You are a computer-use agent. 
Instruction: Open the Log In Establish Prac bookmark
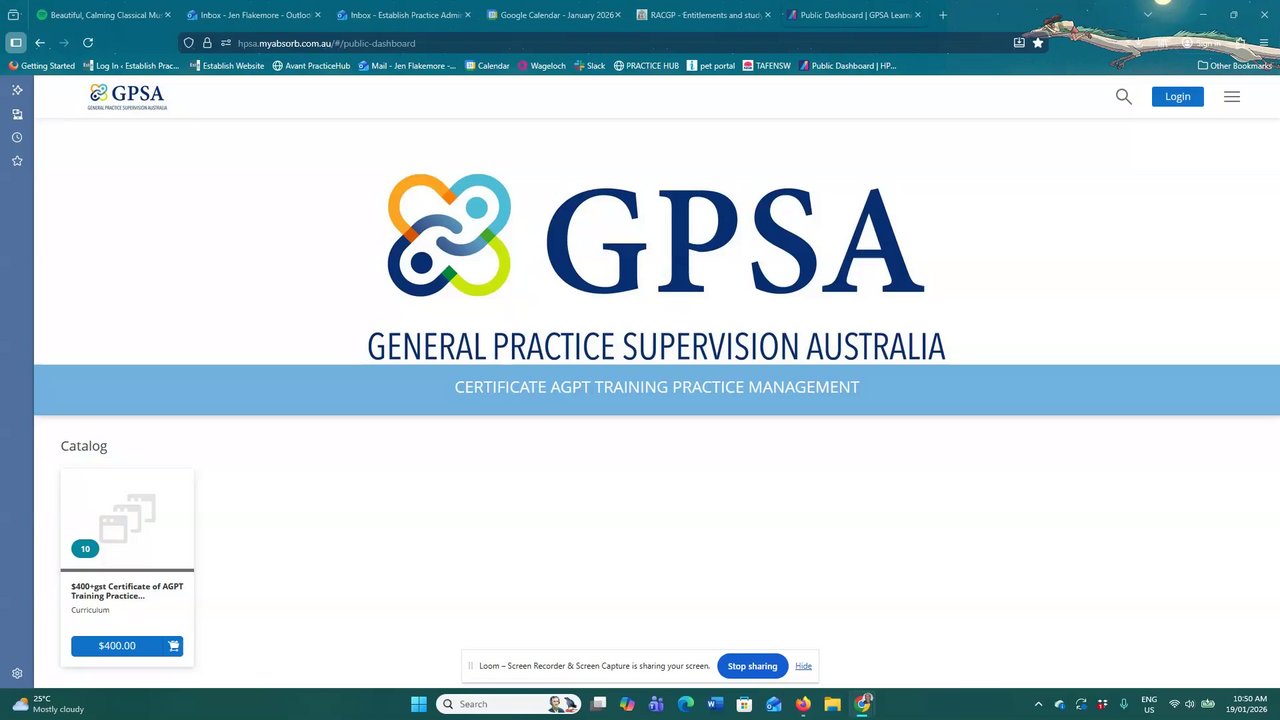[x=132, y=66]
